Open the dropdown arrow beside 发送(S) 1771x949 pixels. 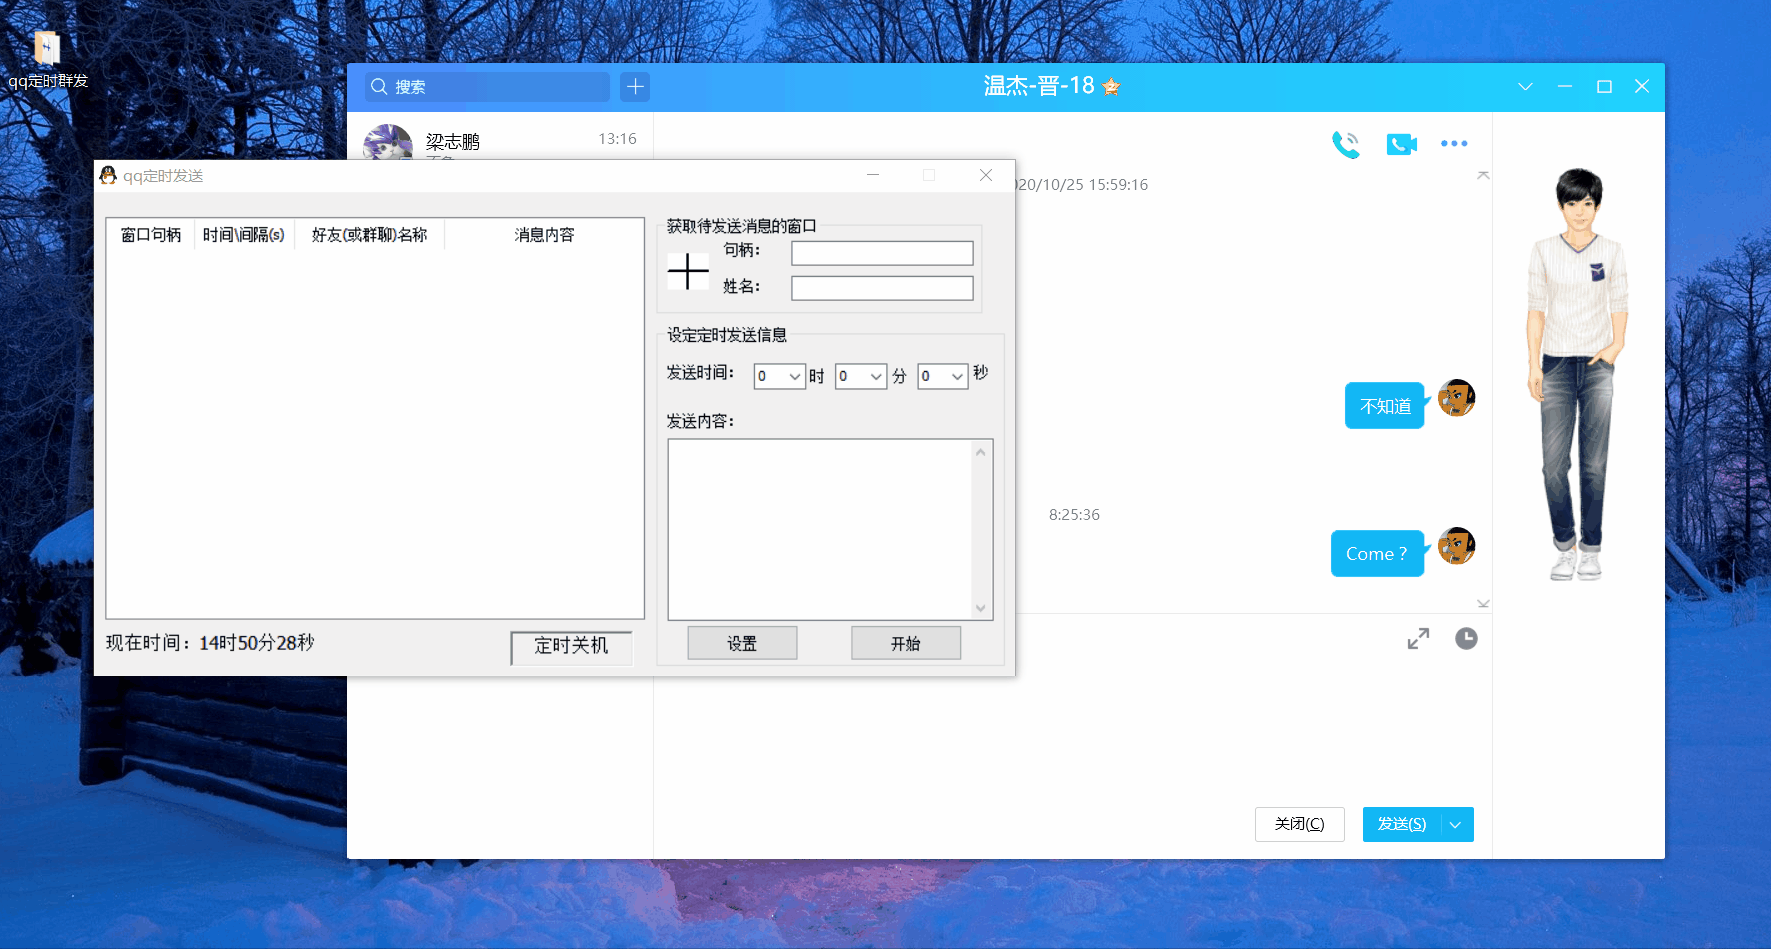1456,825
